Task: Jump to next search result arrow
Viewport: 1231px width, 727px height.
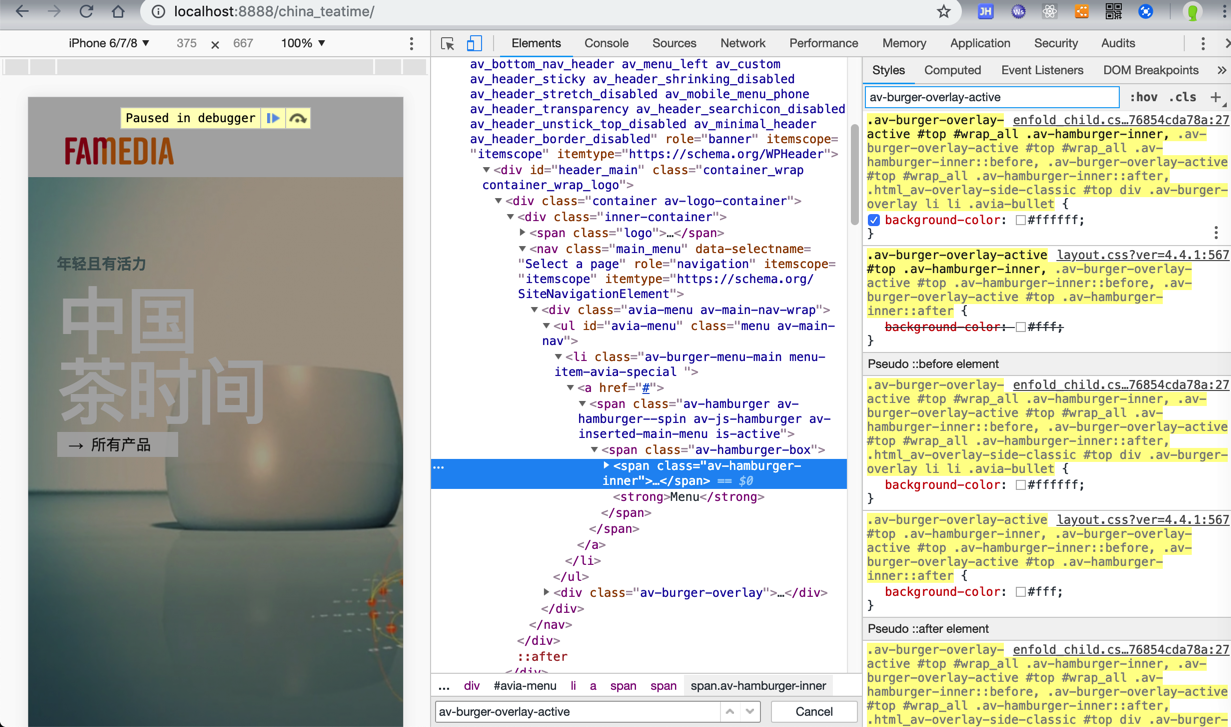Action: click(x=750, y=712)
